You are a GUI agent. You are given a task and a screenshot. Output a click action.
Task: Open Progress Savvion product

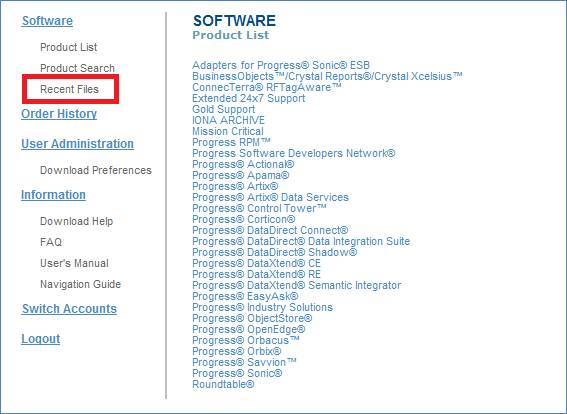(x=244, y=362)
